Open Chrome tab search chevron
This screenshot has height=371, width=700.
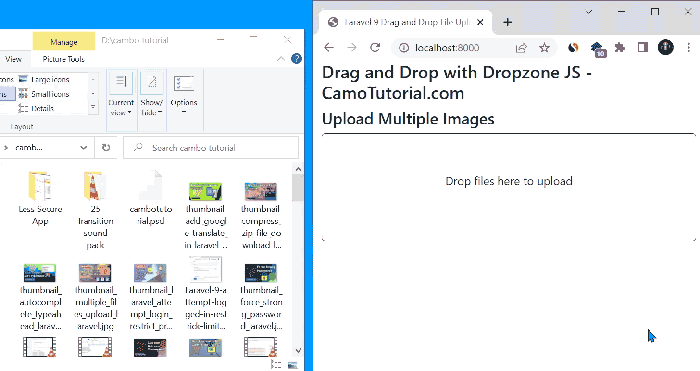coord(588,12)
